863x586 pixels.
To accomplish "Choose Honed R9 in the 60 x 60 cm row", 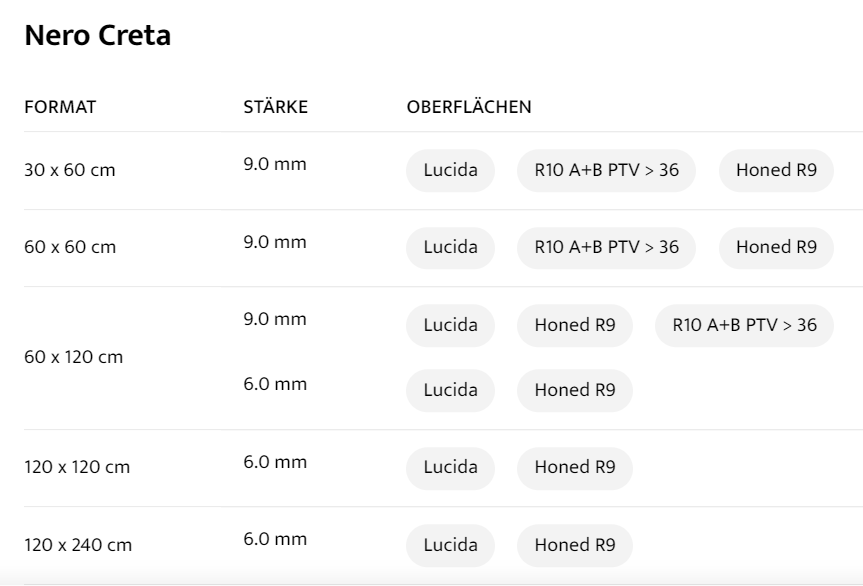I will 776,247.
